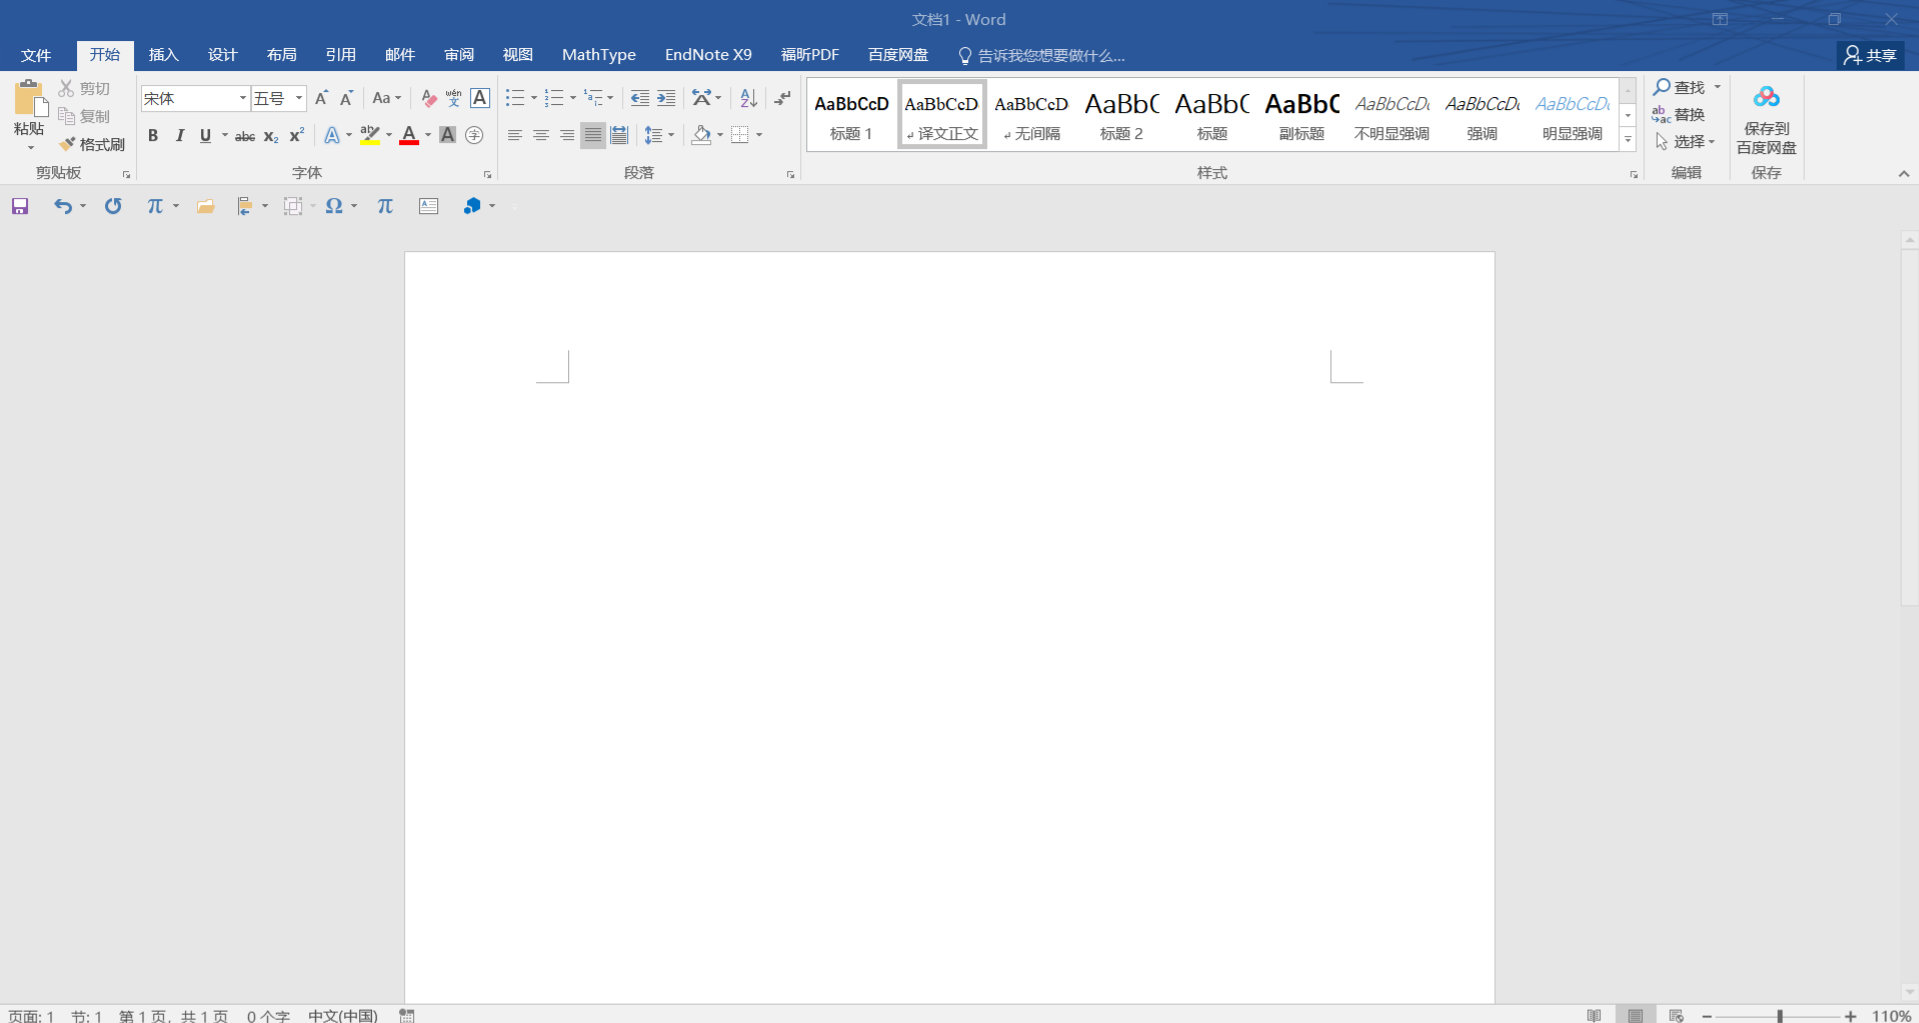The image size is (1919, 1023).
Task: Select the 标题 1 style thumbnail
Action: click(851, 115)
